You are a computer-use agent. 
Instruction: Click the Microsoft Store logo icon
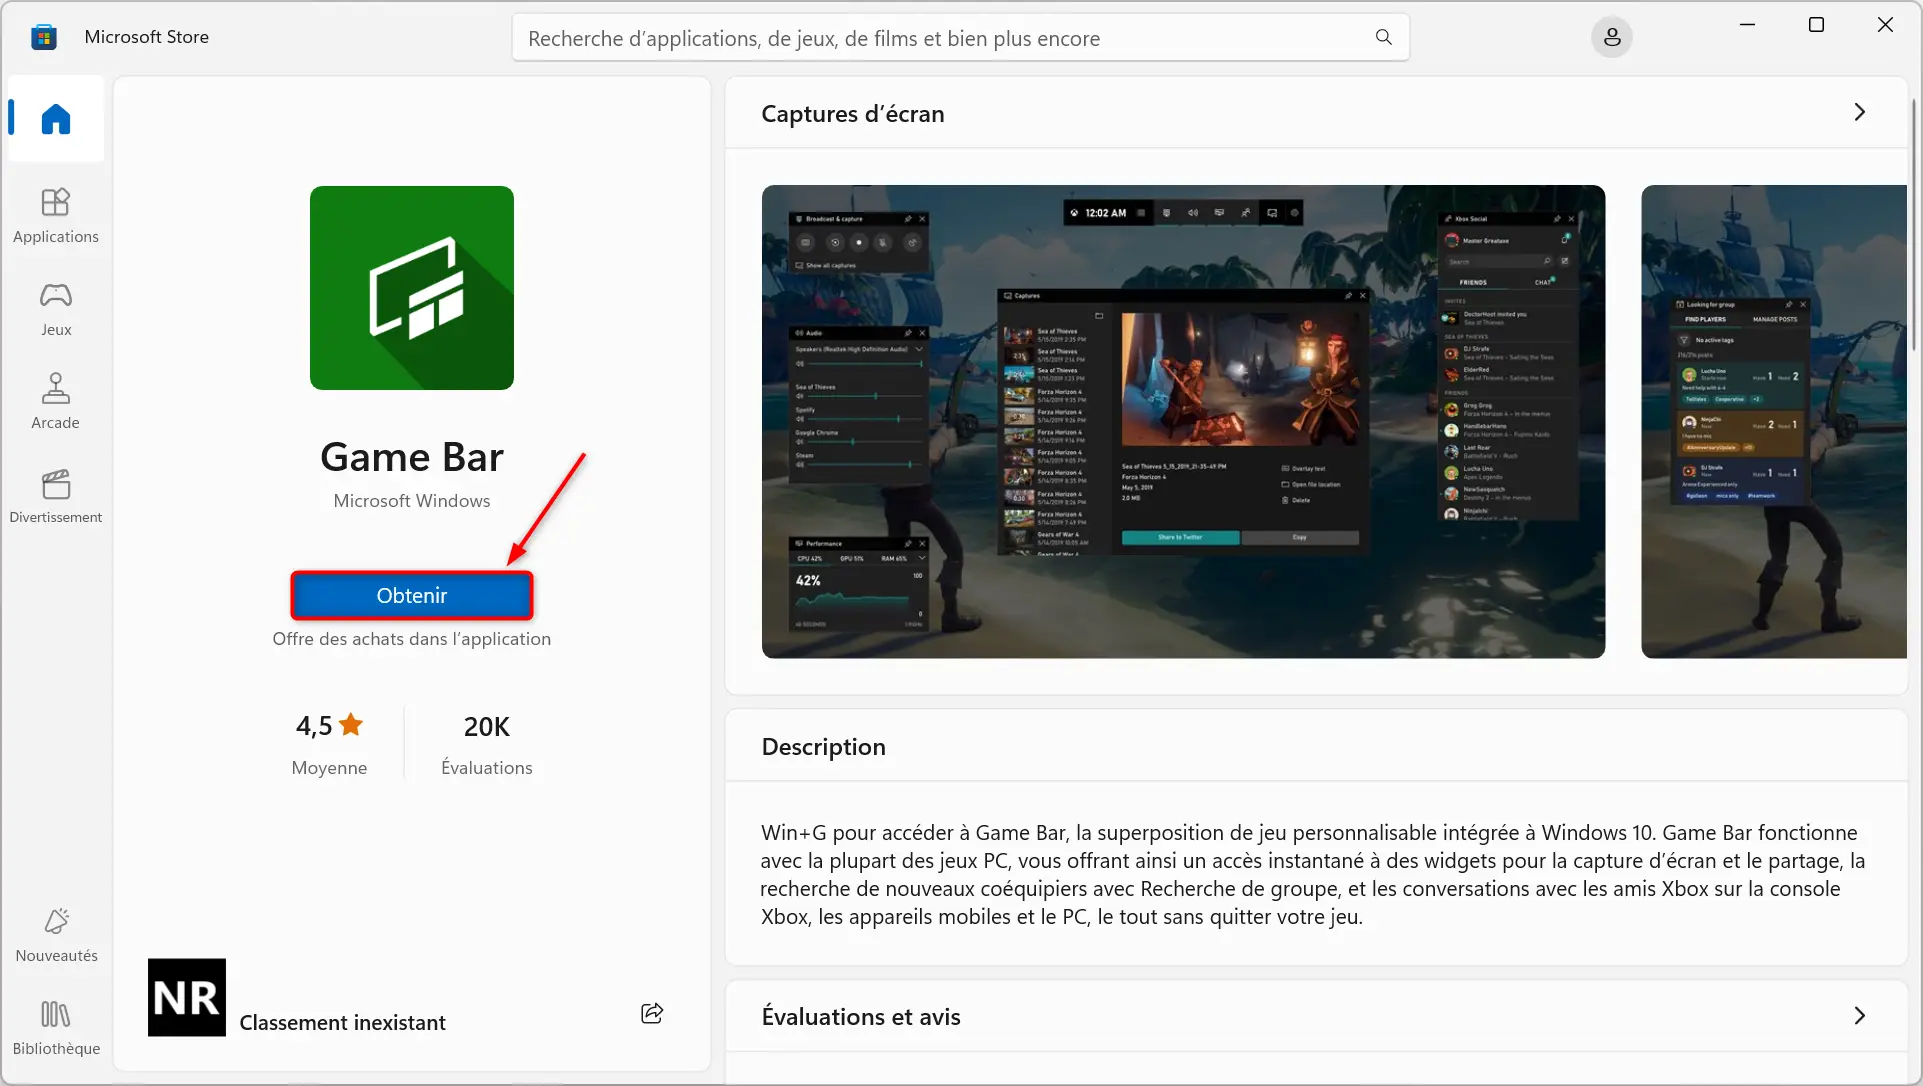(44, 37)
